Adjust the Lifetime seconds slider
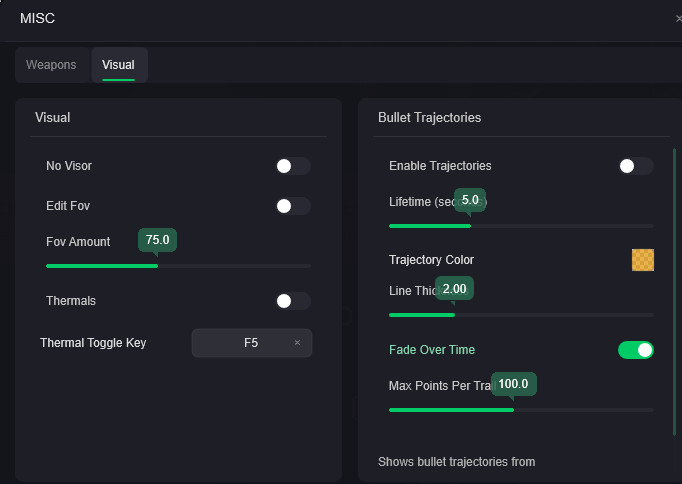 click(521, 226)
